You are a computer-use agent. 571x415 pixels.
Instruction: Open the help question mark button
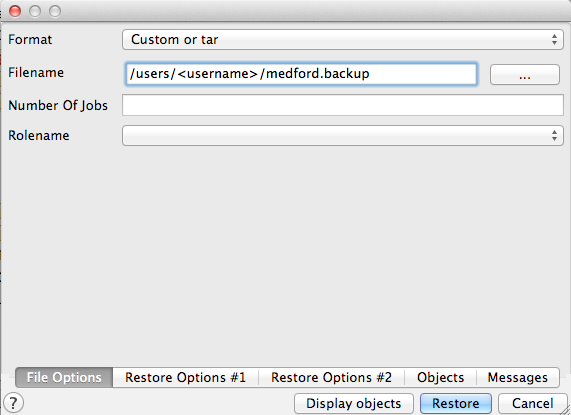point(13,403)
